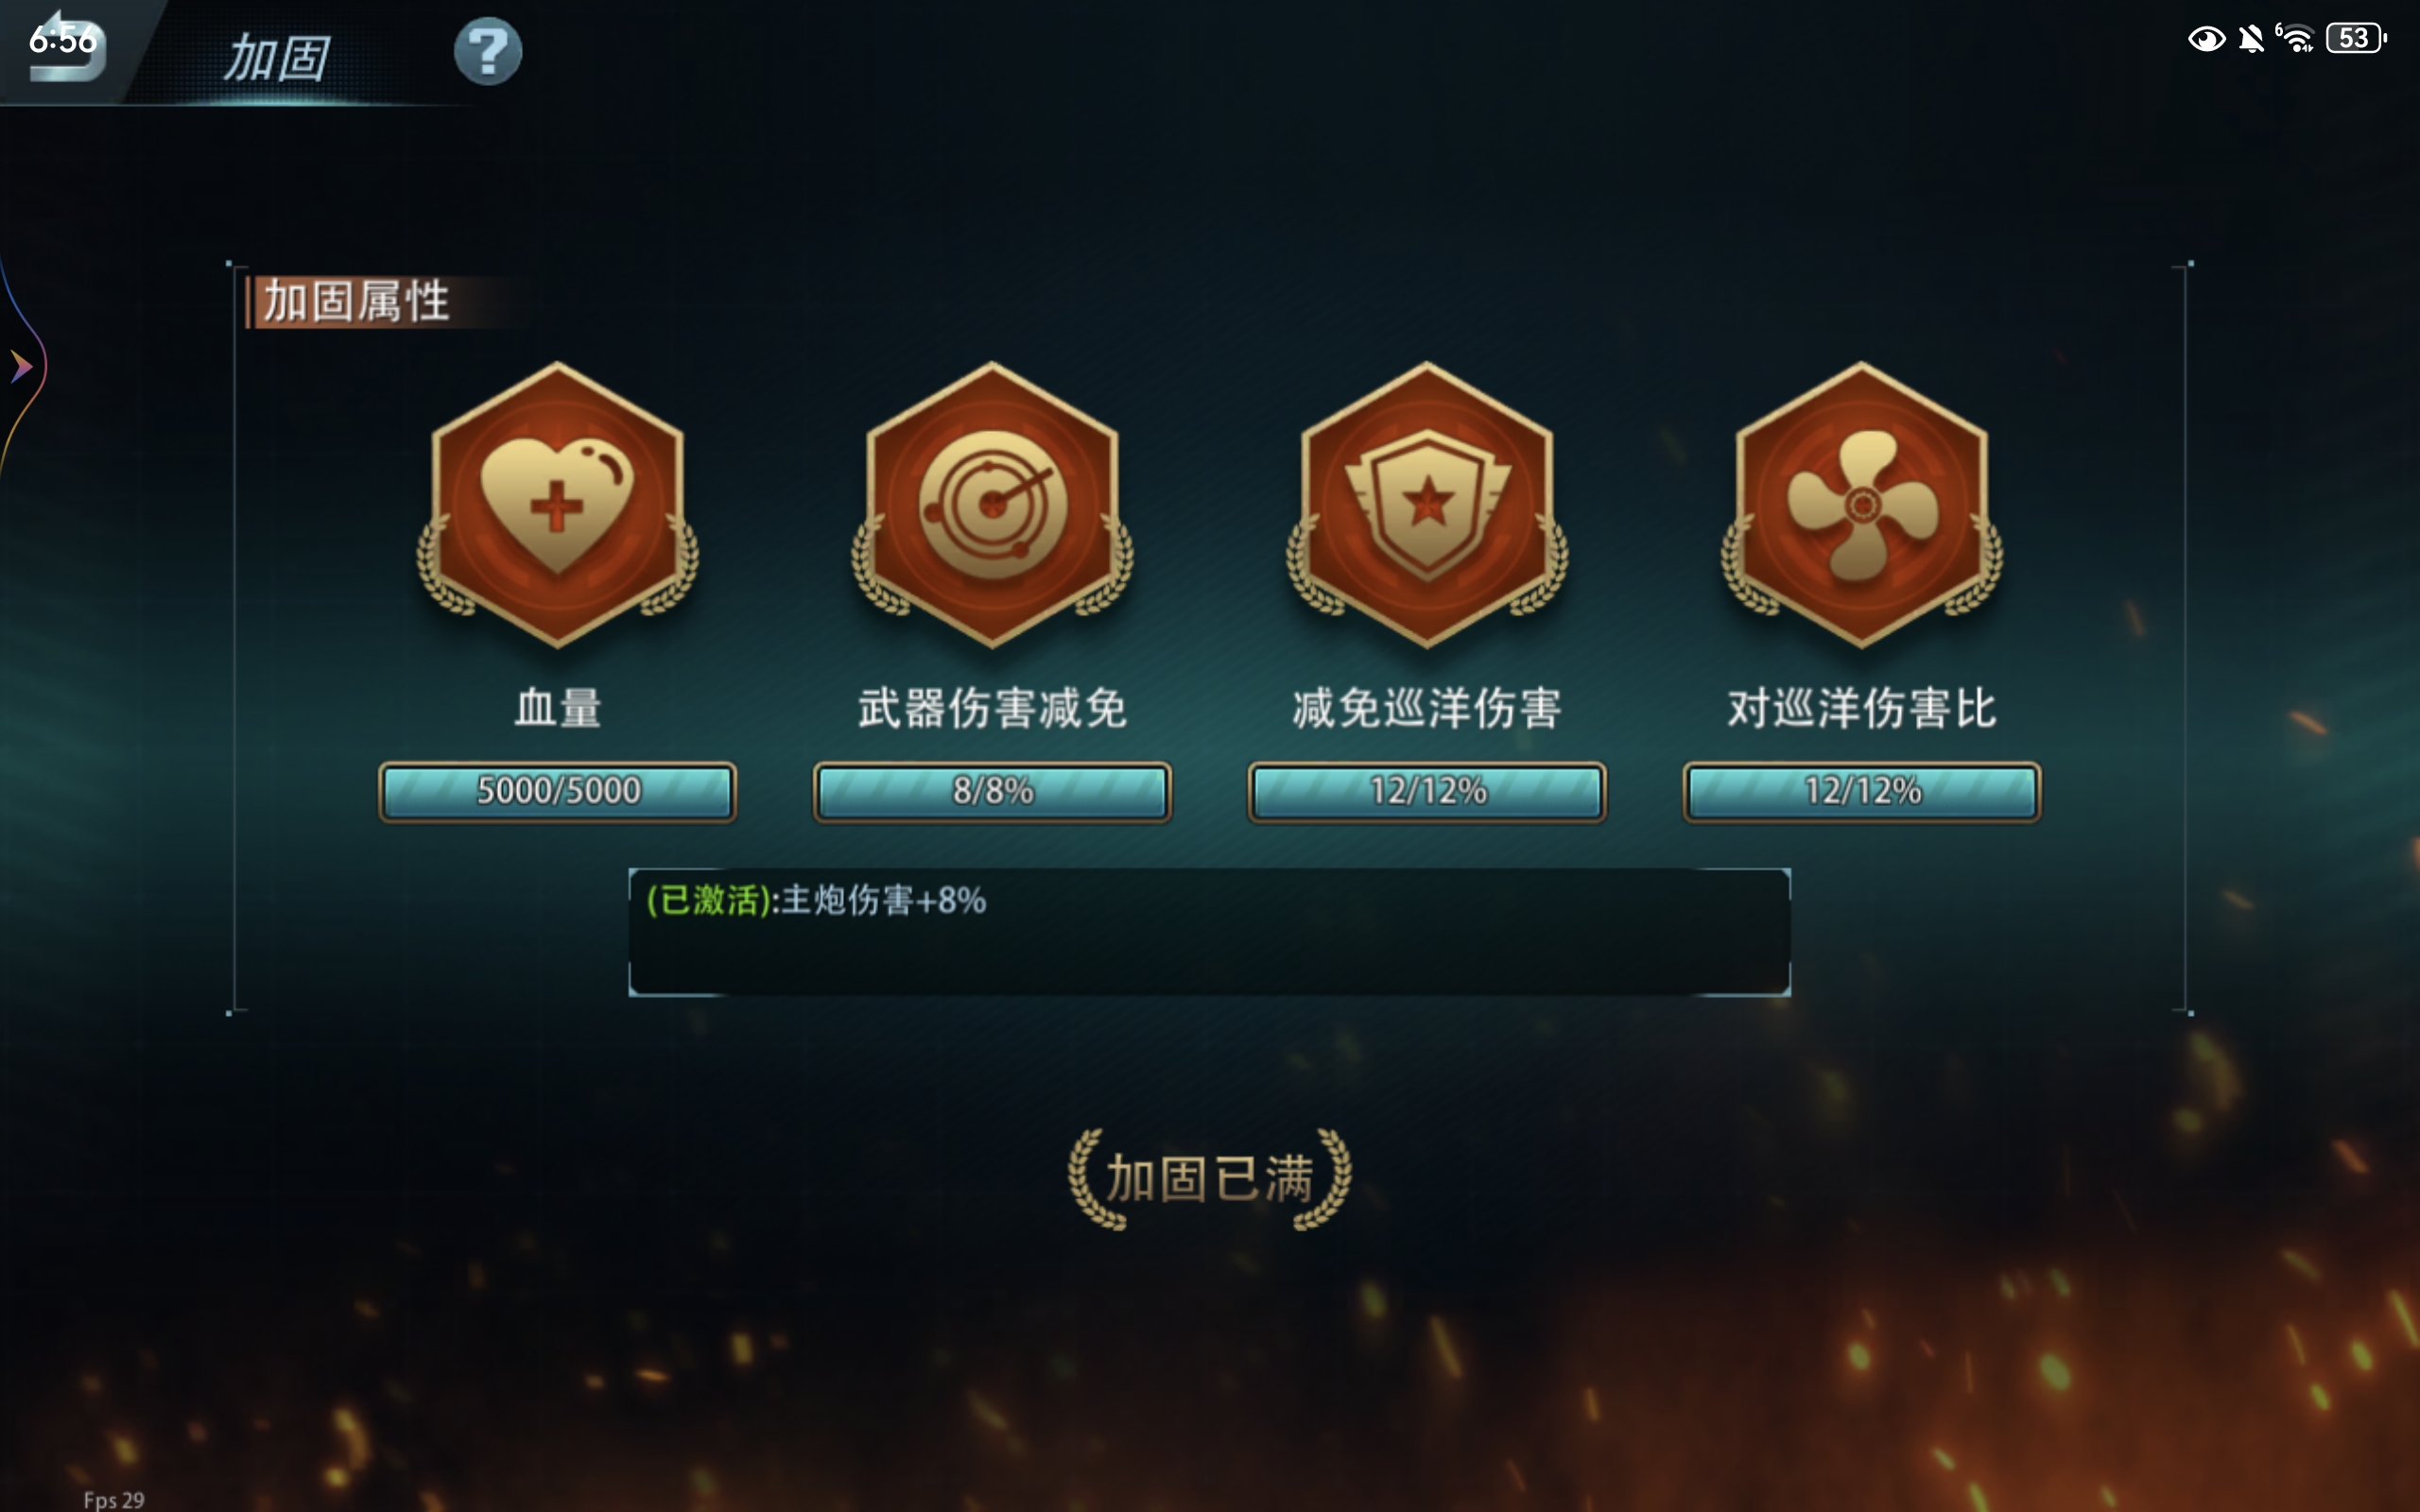This screenshot has width=2420, height=1512.
Task: Click the 12/12% bar under 减免巡洋伤害
Action: click(1427, 791)
